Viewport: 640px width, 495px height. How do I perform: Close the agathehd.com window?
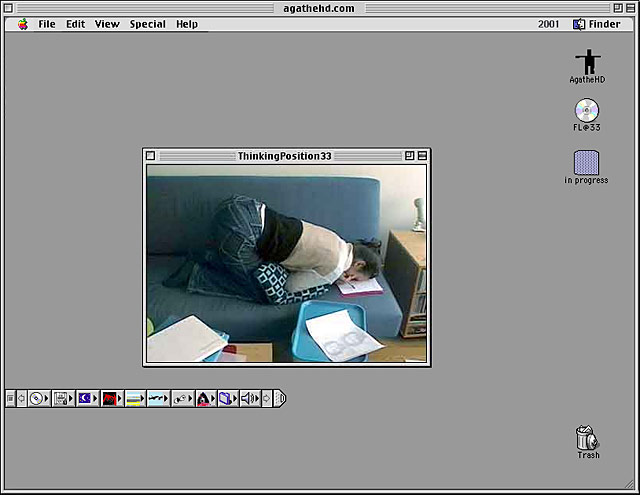click(8, 8)
